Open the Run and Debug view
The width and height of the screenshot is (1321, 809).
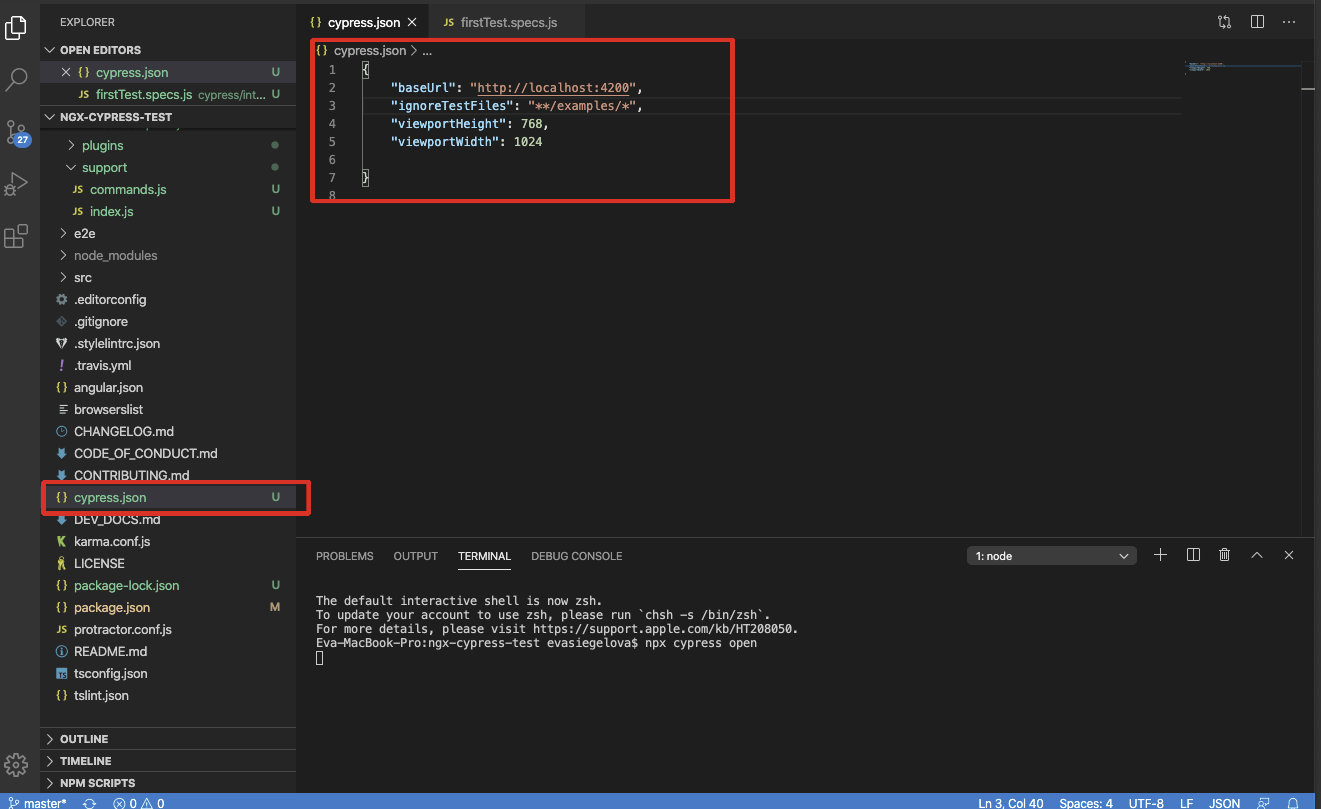click(x=17, y=184)
